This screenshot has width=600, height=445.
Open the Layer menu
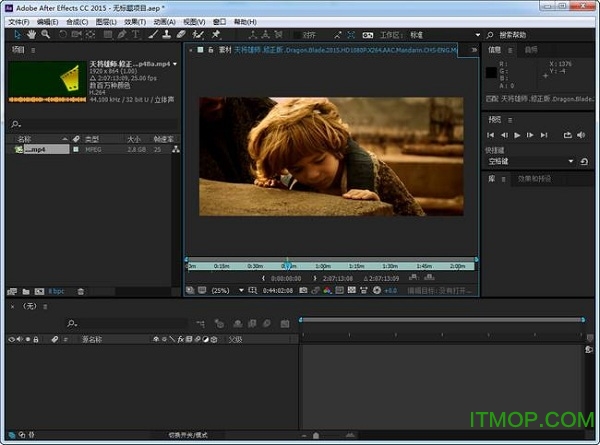106,22
